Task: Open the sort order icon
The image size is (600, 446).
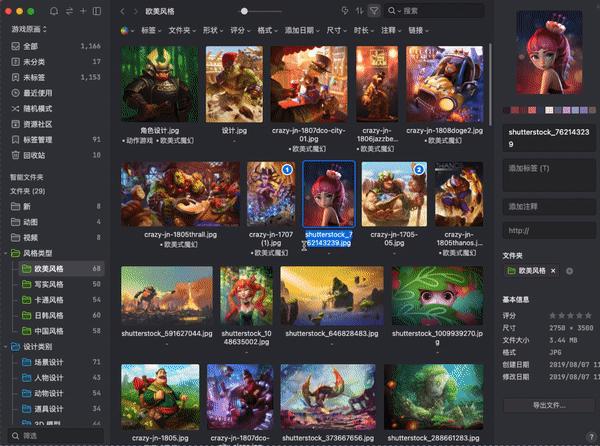Action: point(359,11)
